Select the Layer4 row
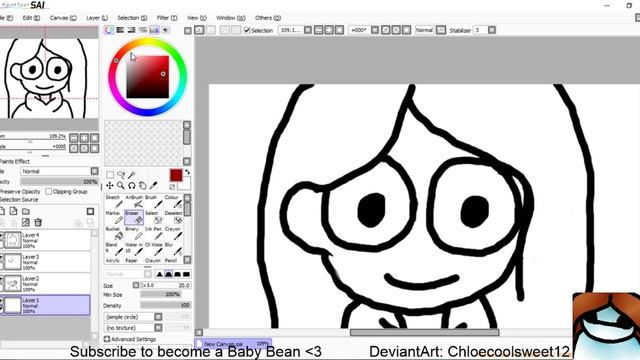 46,240
